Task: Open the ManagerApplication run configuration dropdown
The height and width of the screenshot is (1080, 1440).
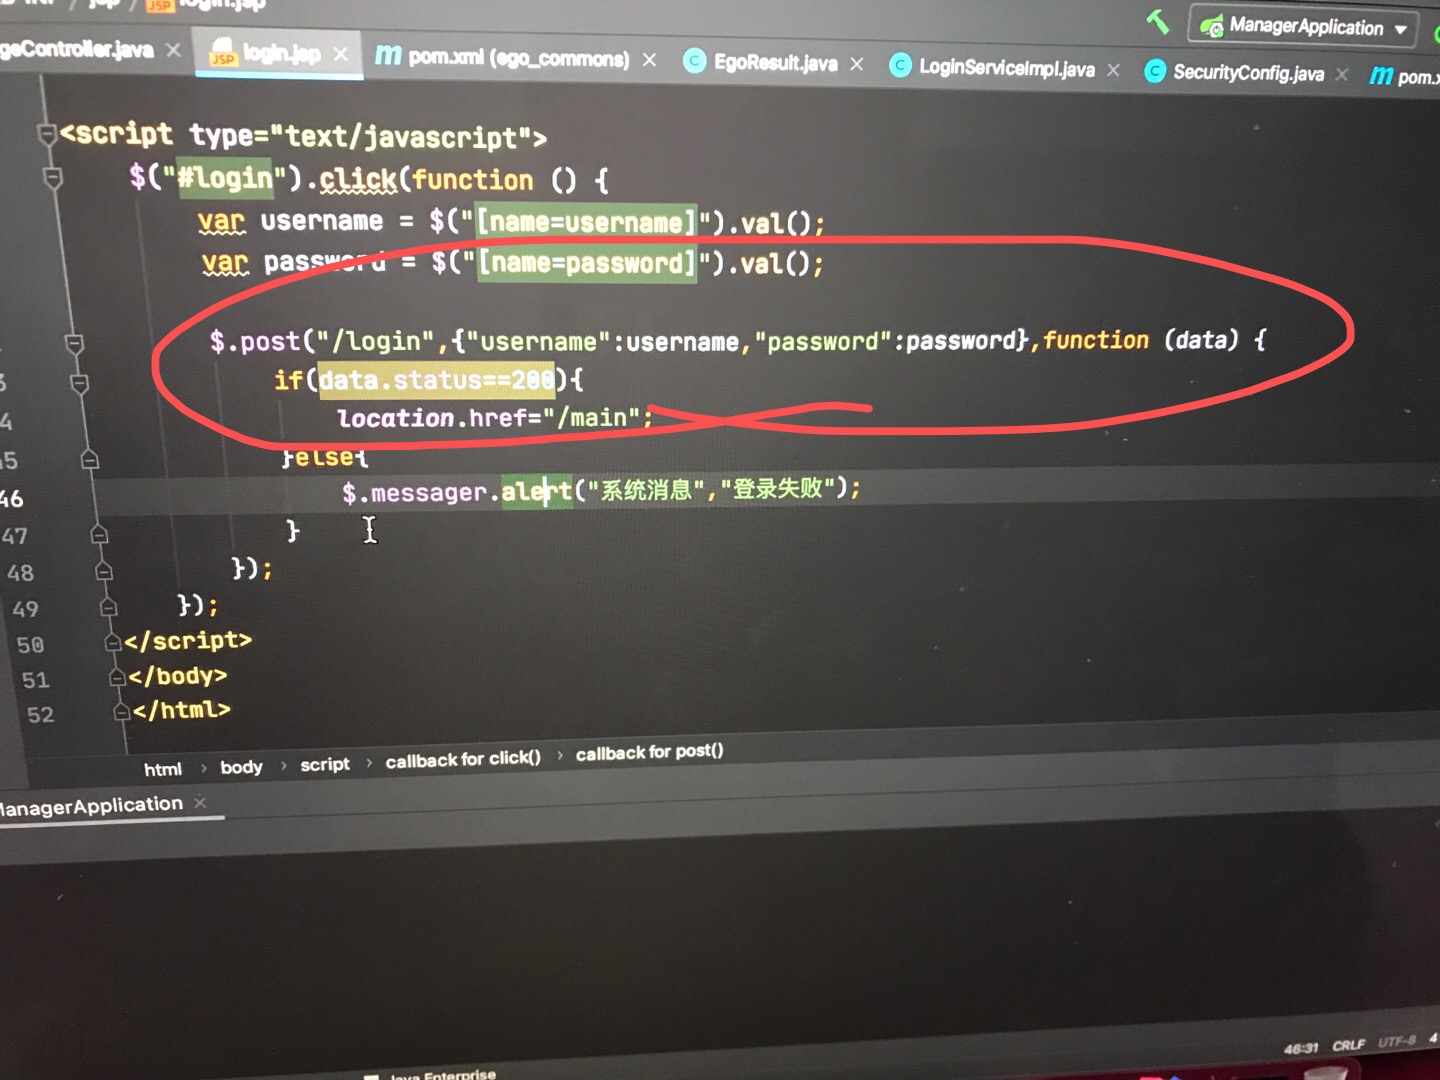Action: tap(1305, 27)
